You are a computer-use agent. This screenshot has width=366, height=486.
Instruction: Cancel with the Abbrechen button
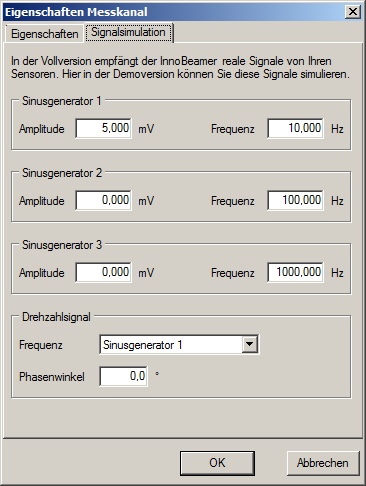323,463
